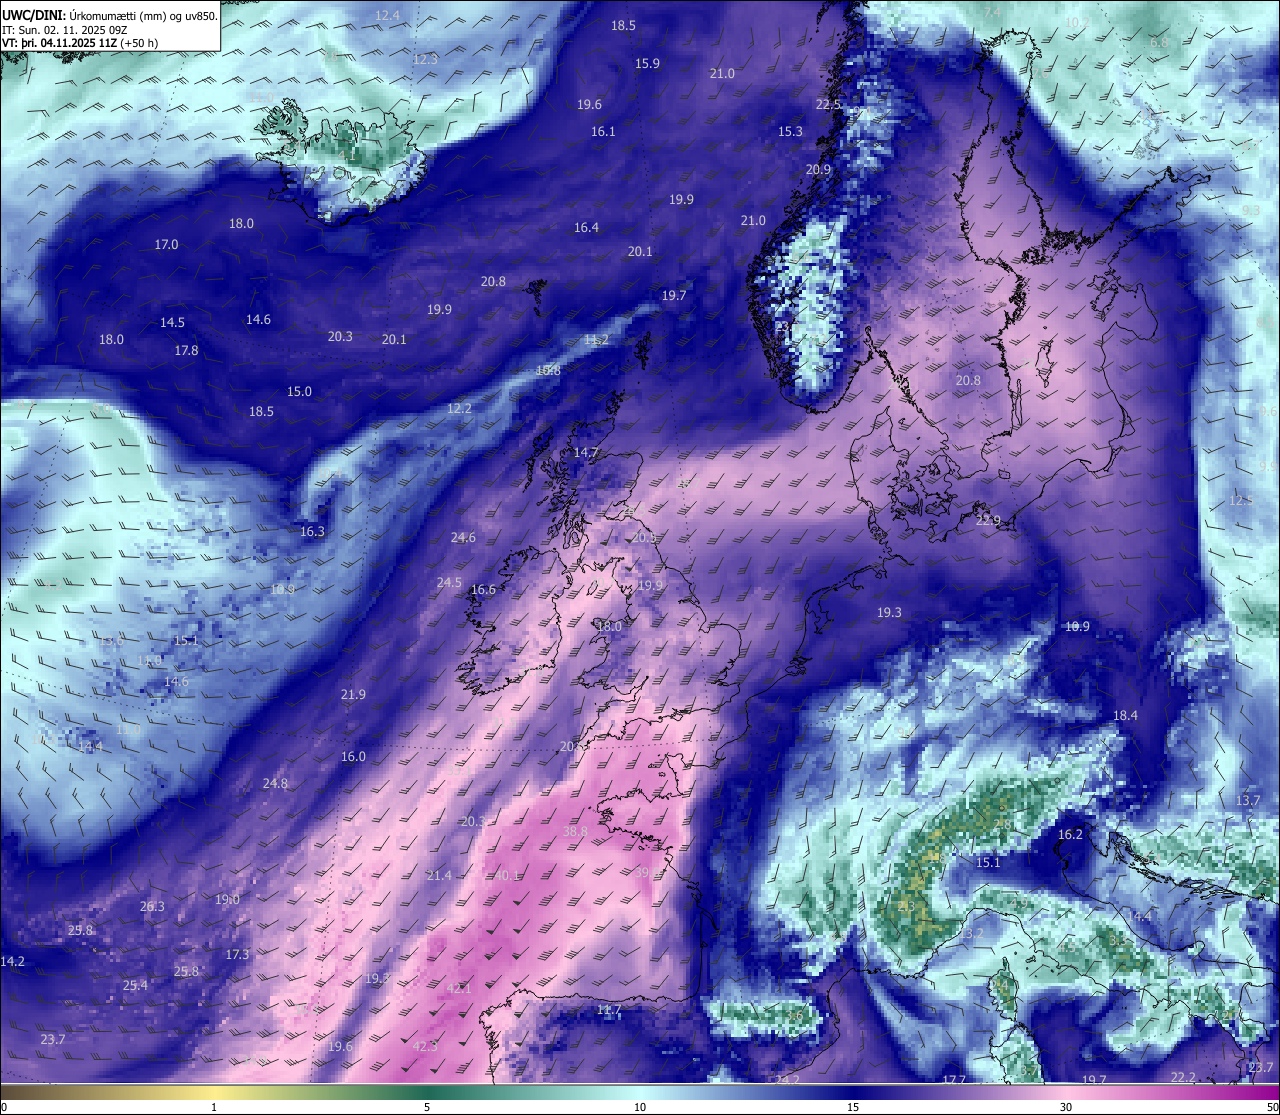Click the 14.5 value label

(172, 322)
